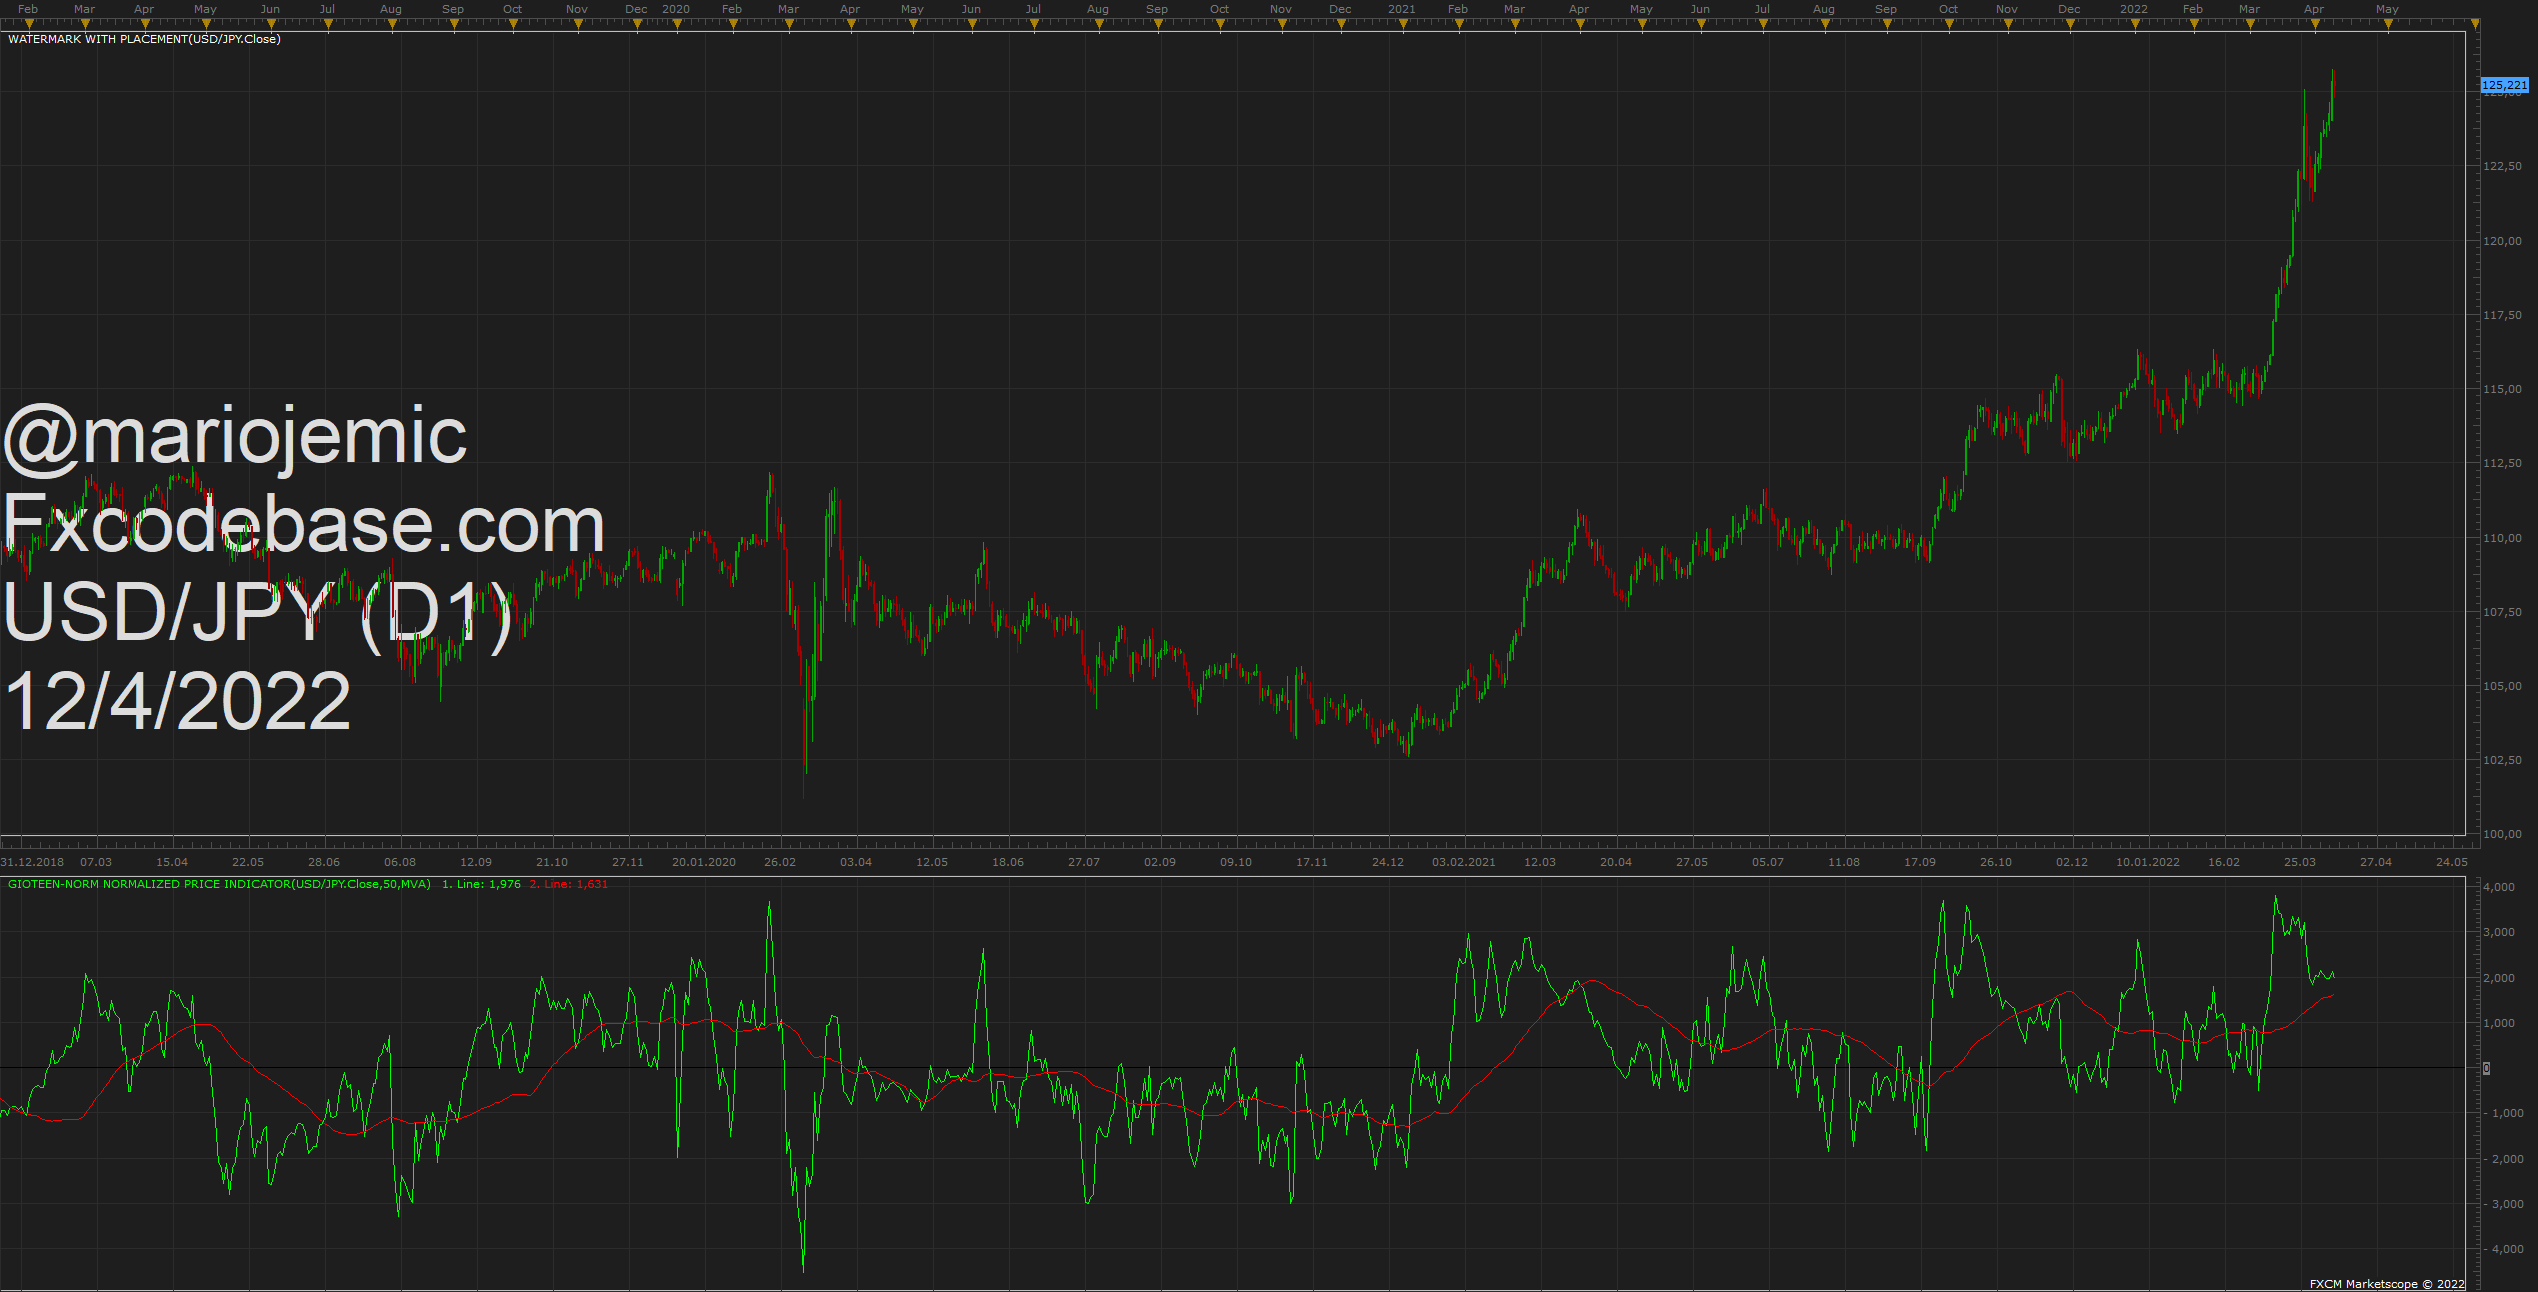This screenshot has width=2538, height=1292.
Task: Click the 27.04 date label
Action: (2376, 862)
